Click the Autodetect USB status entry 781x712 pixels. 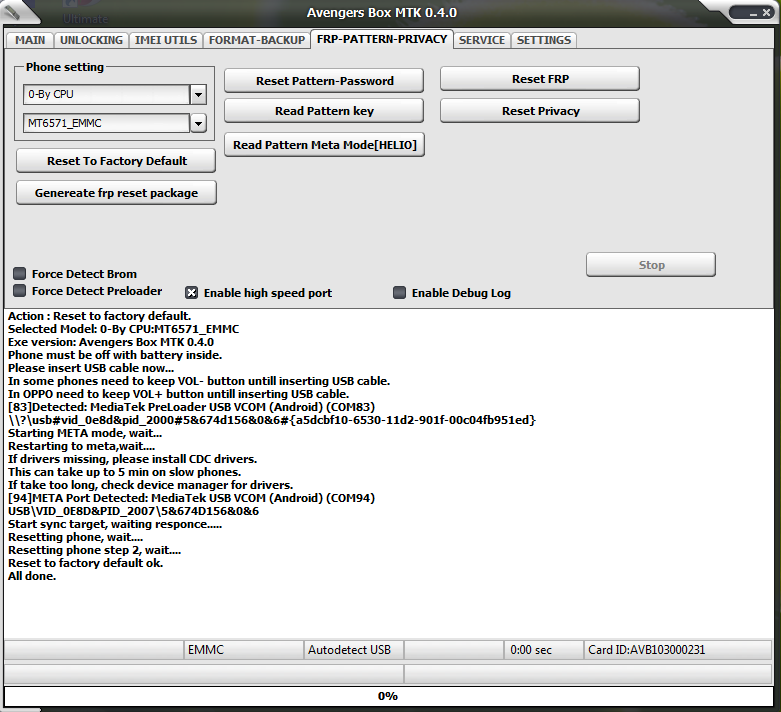click(353, 650)
